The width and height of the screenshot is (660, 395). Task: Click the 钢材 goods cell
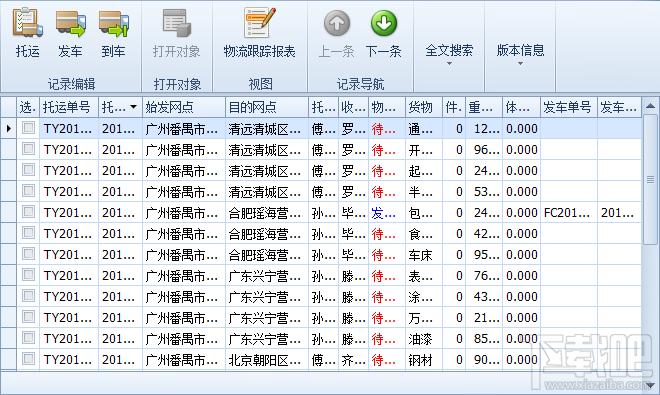(x=424, y=360)
